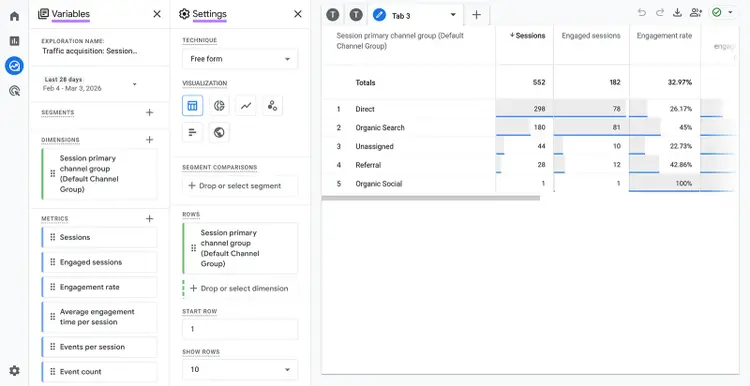Sort by Engaged sessions column header
Screen dimensions: 750x386
coord(591,35)
